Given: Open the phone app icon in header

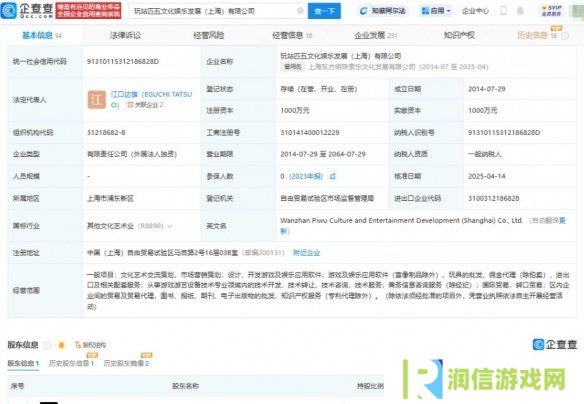Looking at the screenshot, I should (503, 11).
